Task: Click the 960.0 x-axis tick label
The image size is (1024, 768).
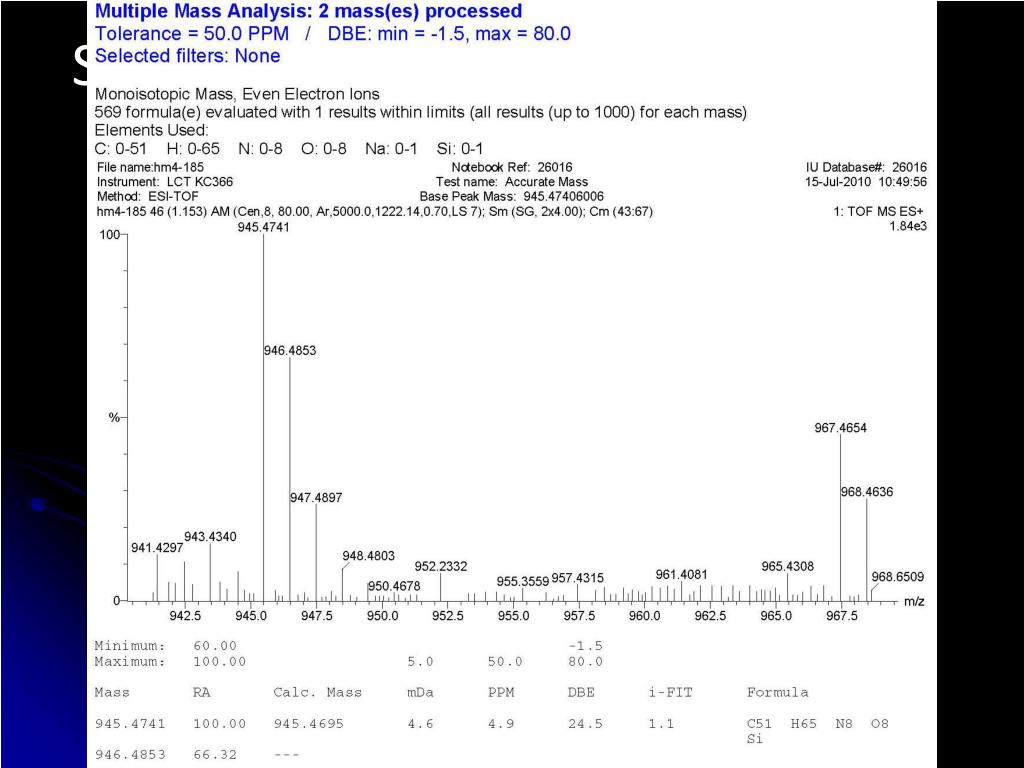Action: click(645, 616)
